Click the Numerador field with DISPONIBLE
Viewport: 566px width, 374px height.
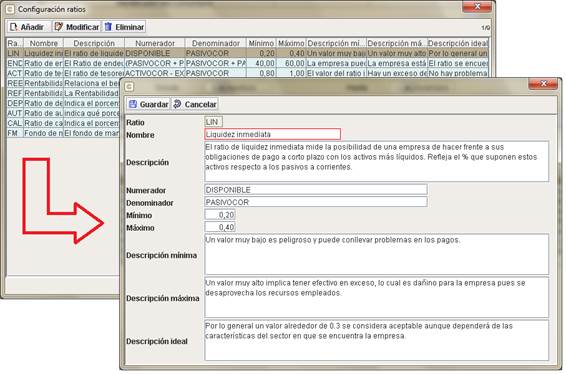pyautogui.click(x=316, y=190)
